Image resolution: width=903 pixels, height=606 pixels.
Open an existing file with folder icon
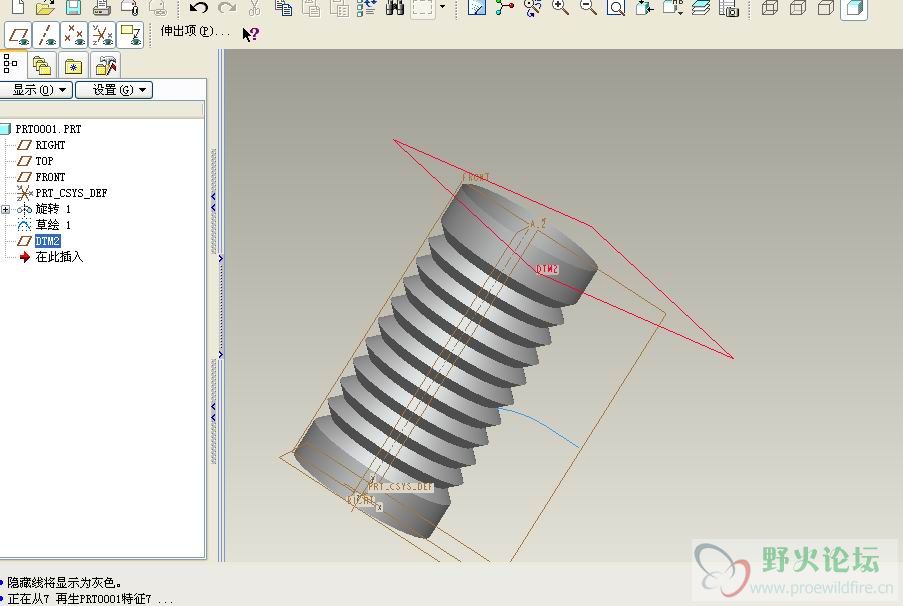pos(45,7)
